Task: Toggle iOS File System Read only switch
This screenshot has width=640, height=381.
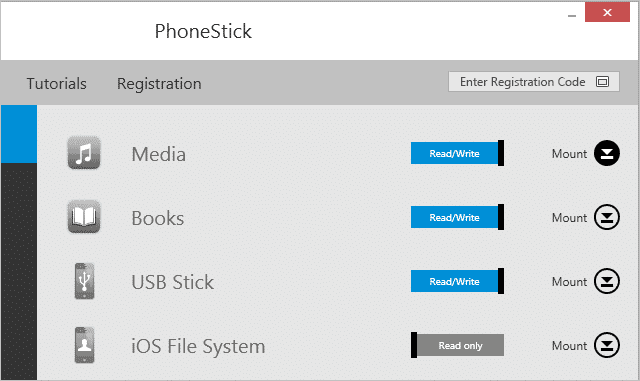Action: (x=457, y=345)
